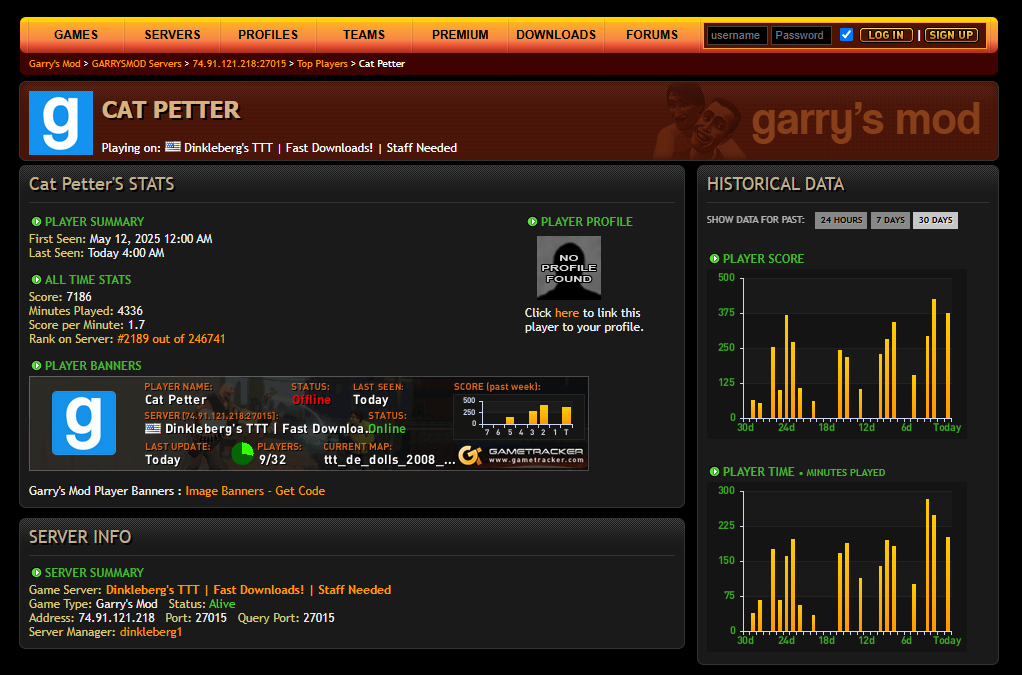The height and width of the screenshot is (675, 1022).
Task: Click the GameTracker logo in the banner
Action: tap(520, 455)
